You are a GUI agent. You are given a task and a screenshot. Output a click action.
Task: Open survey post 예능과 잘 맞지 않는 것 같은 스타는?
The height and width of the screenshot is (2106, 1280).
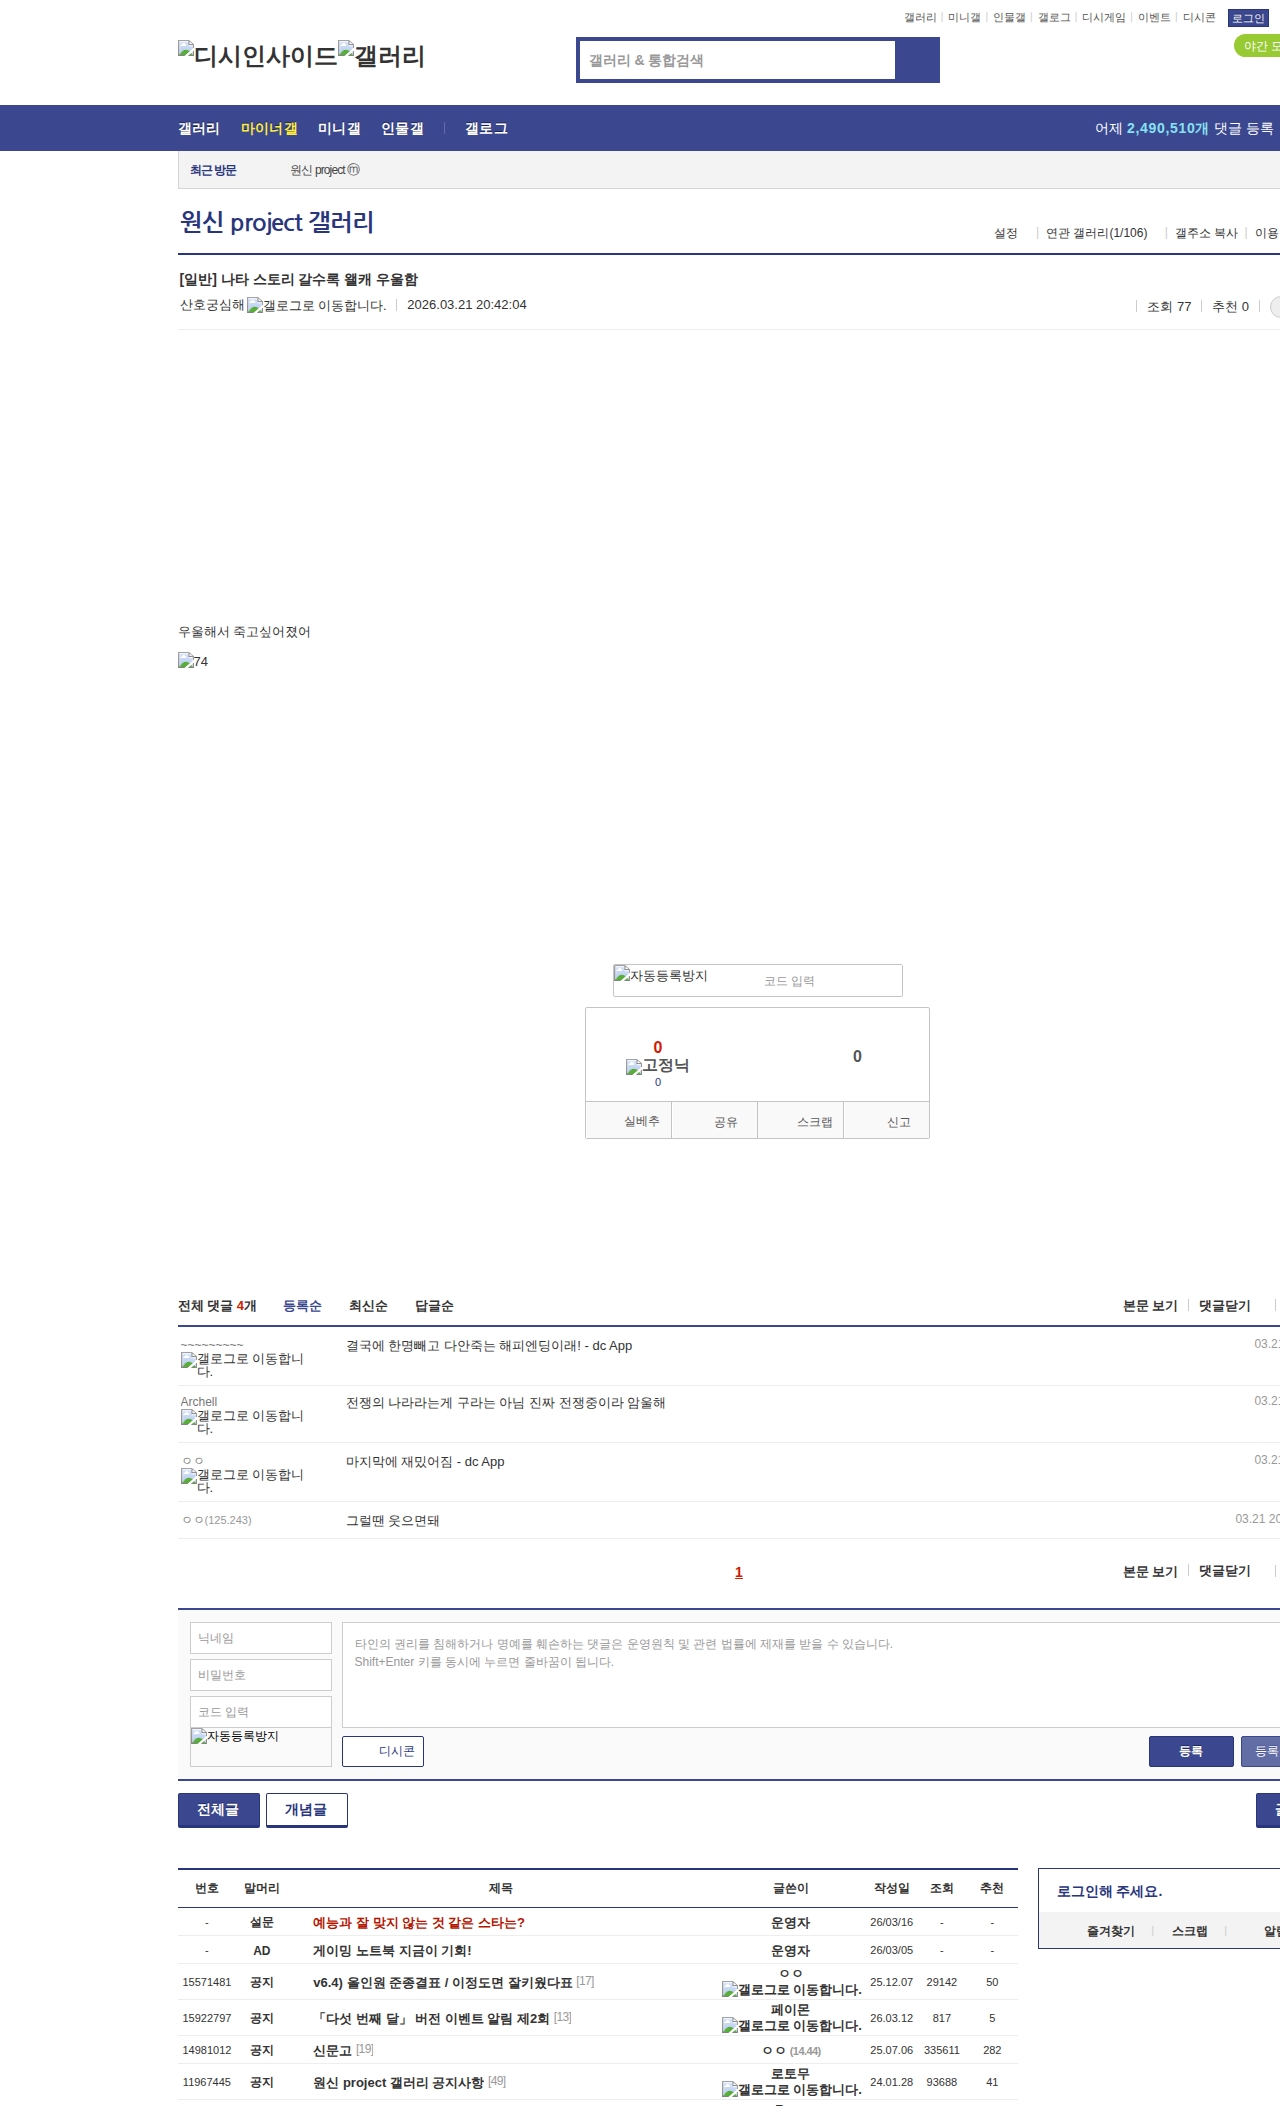[419, 1923]
